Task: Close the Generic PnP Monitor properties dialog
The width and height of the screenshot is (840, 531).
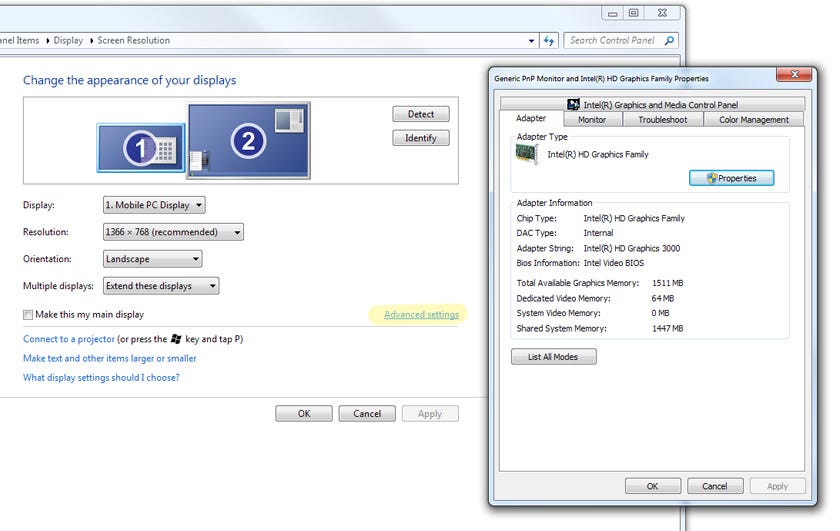Action: click(795, 74)
